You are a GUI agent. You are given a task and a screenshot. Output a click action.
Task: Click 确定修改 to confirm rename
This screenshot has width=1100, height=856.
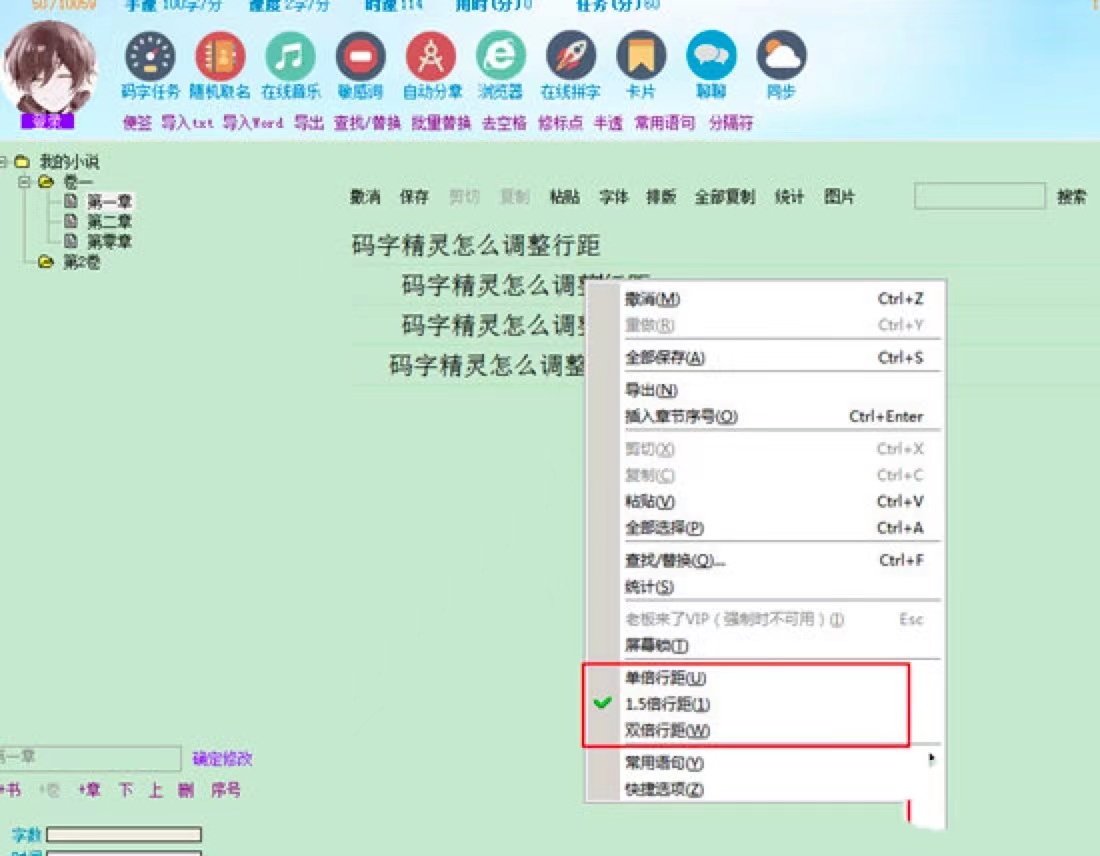click(222, 758)
